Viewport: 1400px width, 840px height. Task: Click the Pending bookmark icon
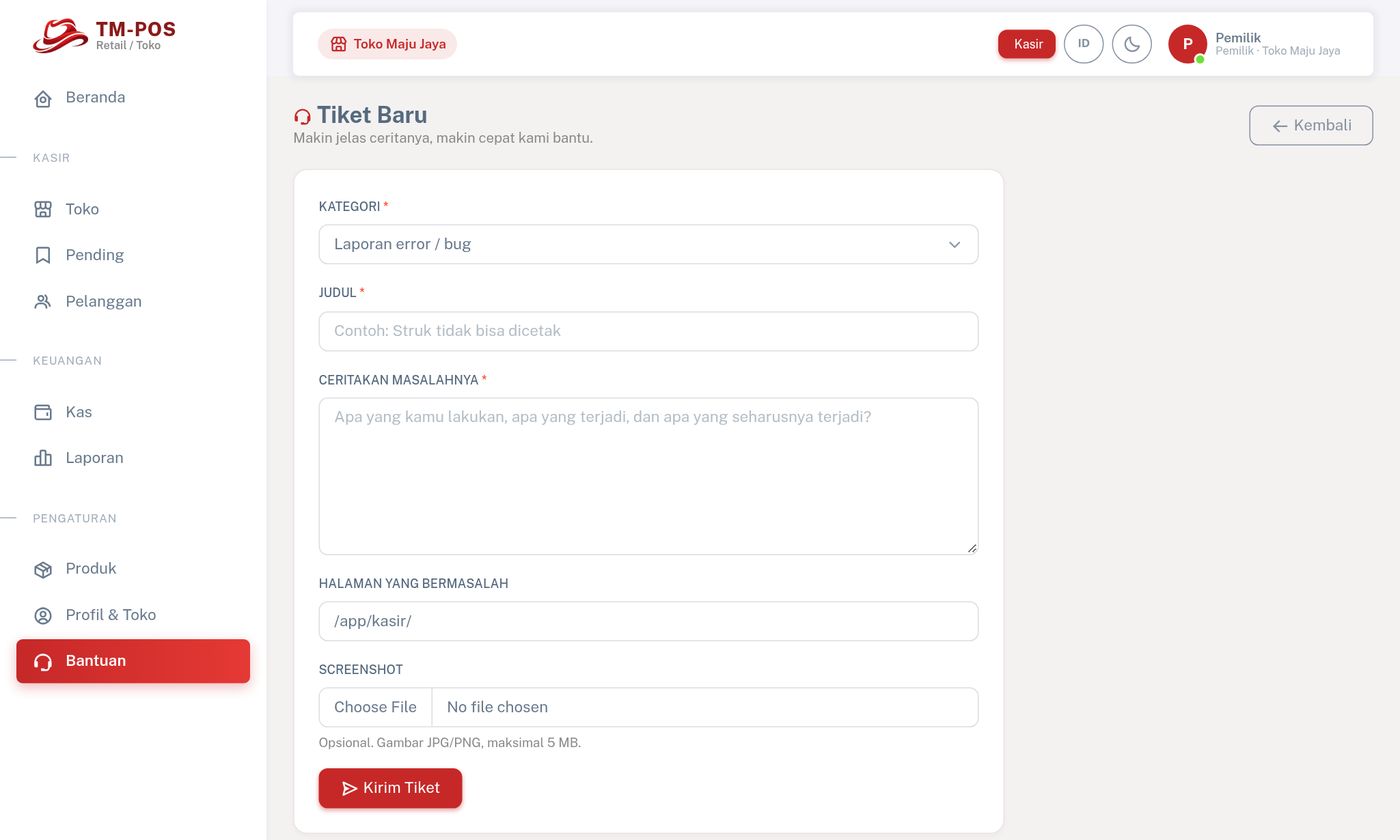[x=43, y=255]
